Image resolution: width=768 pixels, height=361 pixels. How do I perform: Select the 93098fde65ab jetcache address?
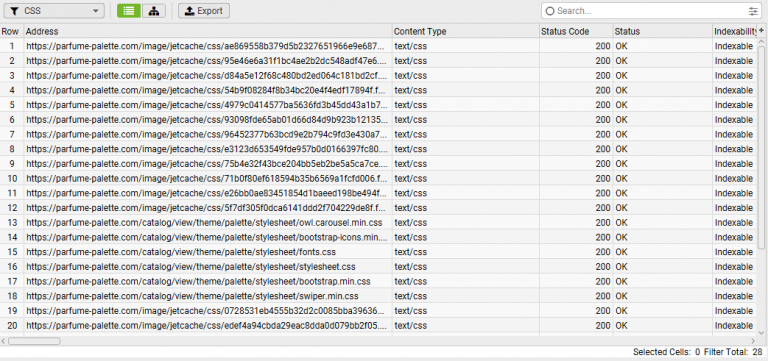pos(207,120)
